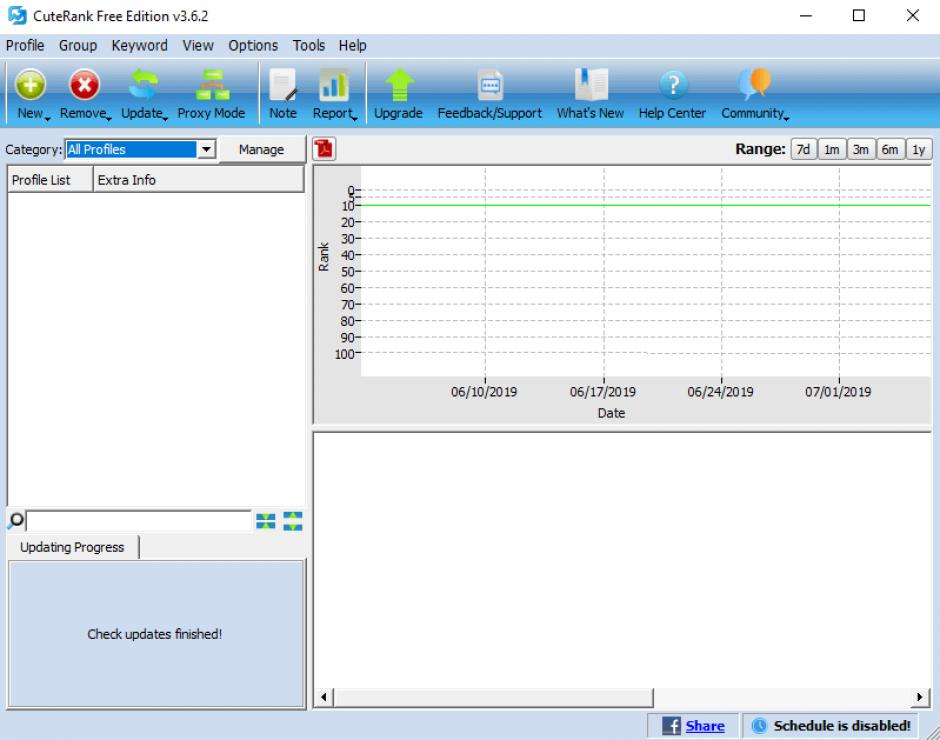Open the Options menu
Image resolution: width=940 pixels, height=740 pixels.
click(253, 46)
